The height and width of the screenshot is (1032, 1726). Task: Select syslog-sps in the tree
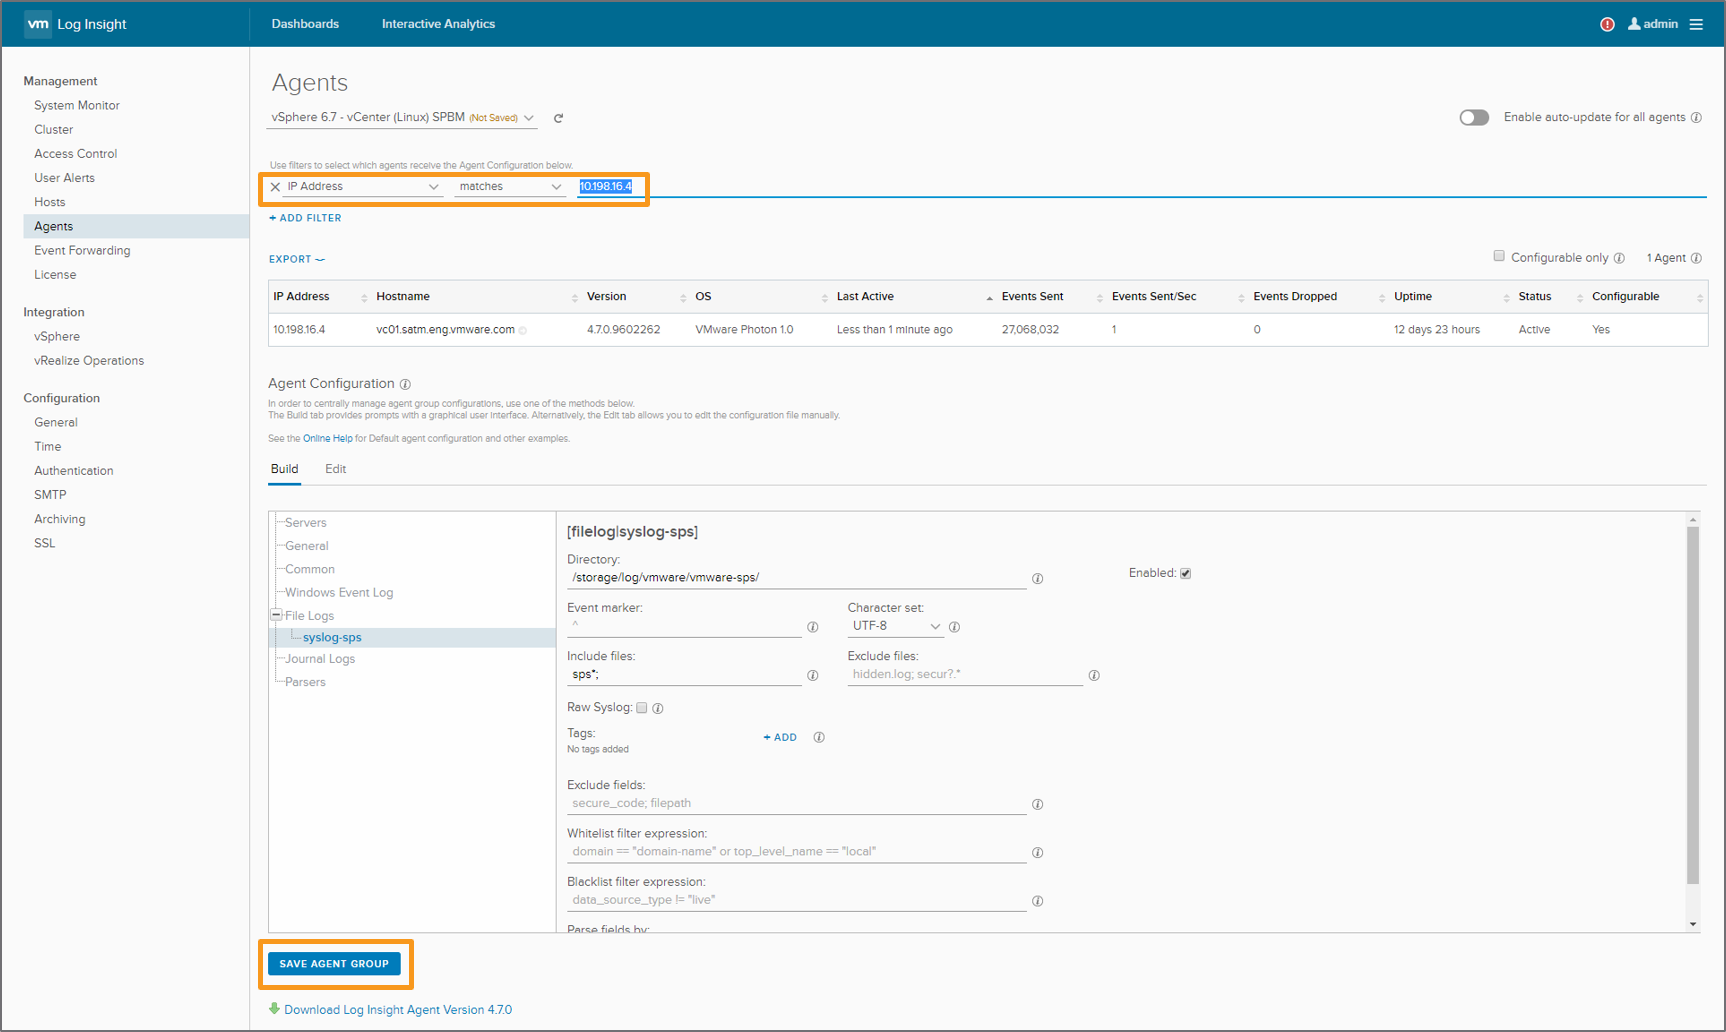click(x=332, y=638)
